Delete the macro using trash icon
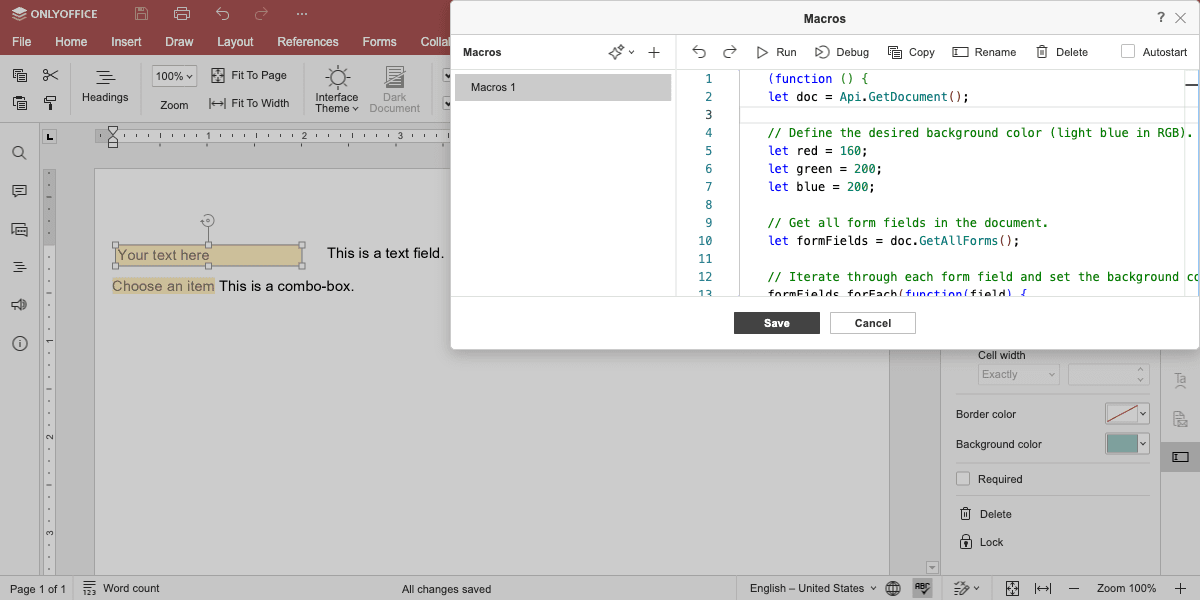Image resolution: width=1200 pixels, height=600 pixels. pyautogui.click(x=1042, y=52)
